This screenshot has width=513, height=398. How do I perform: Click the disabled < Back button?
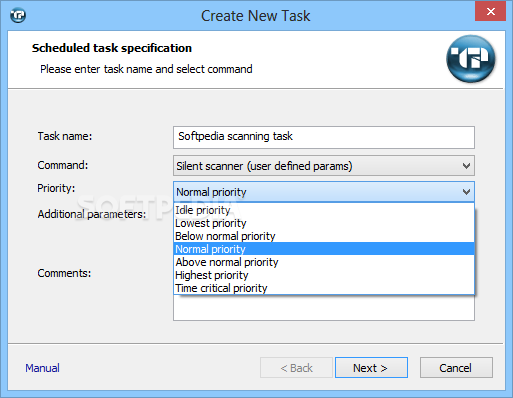(x=296, y=368)
